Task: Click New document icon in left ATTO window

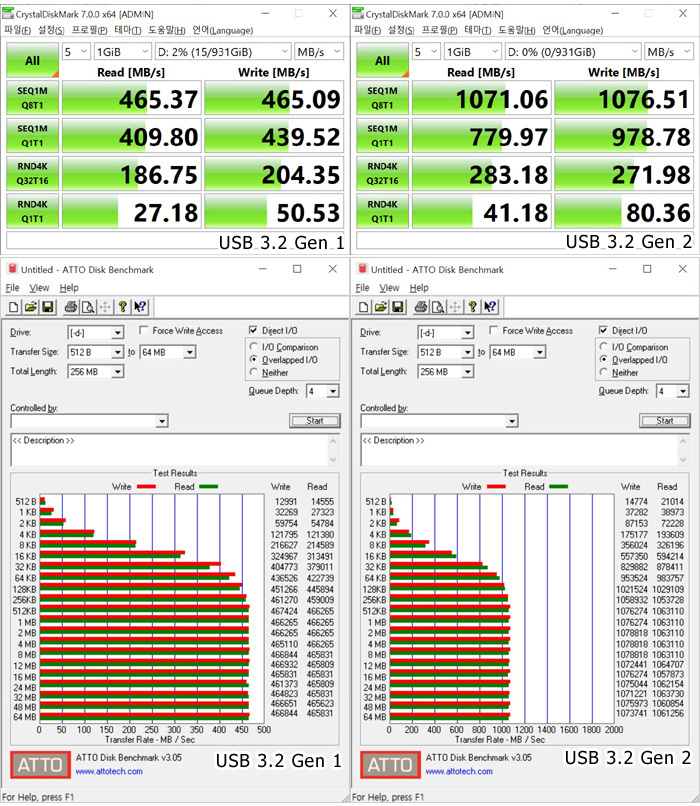Action: point(14,307)
